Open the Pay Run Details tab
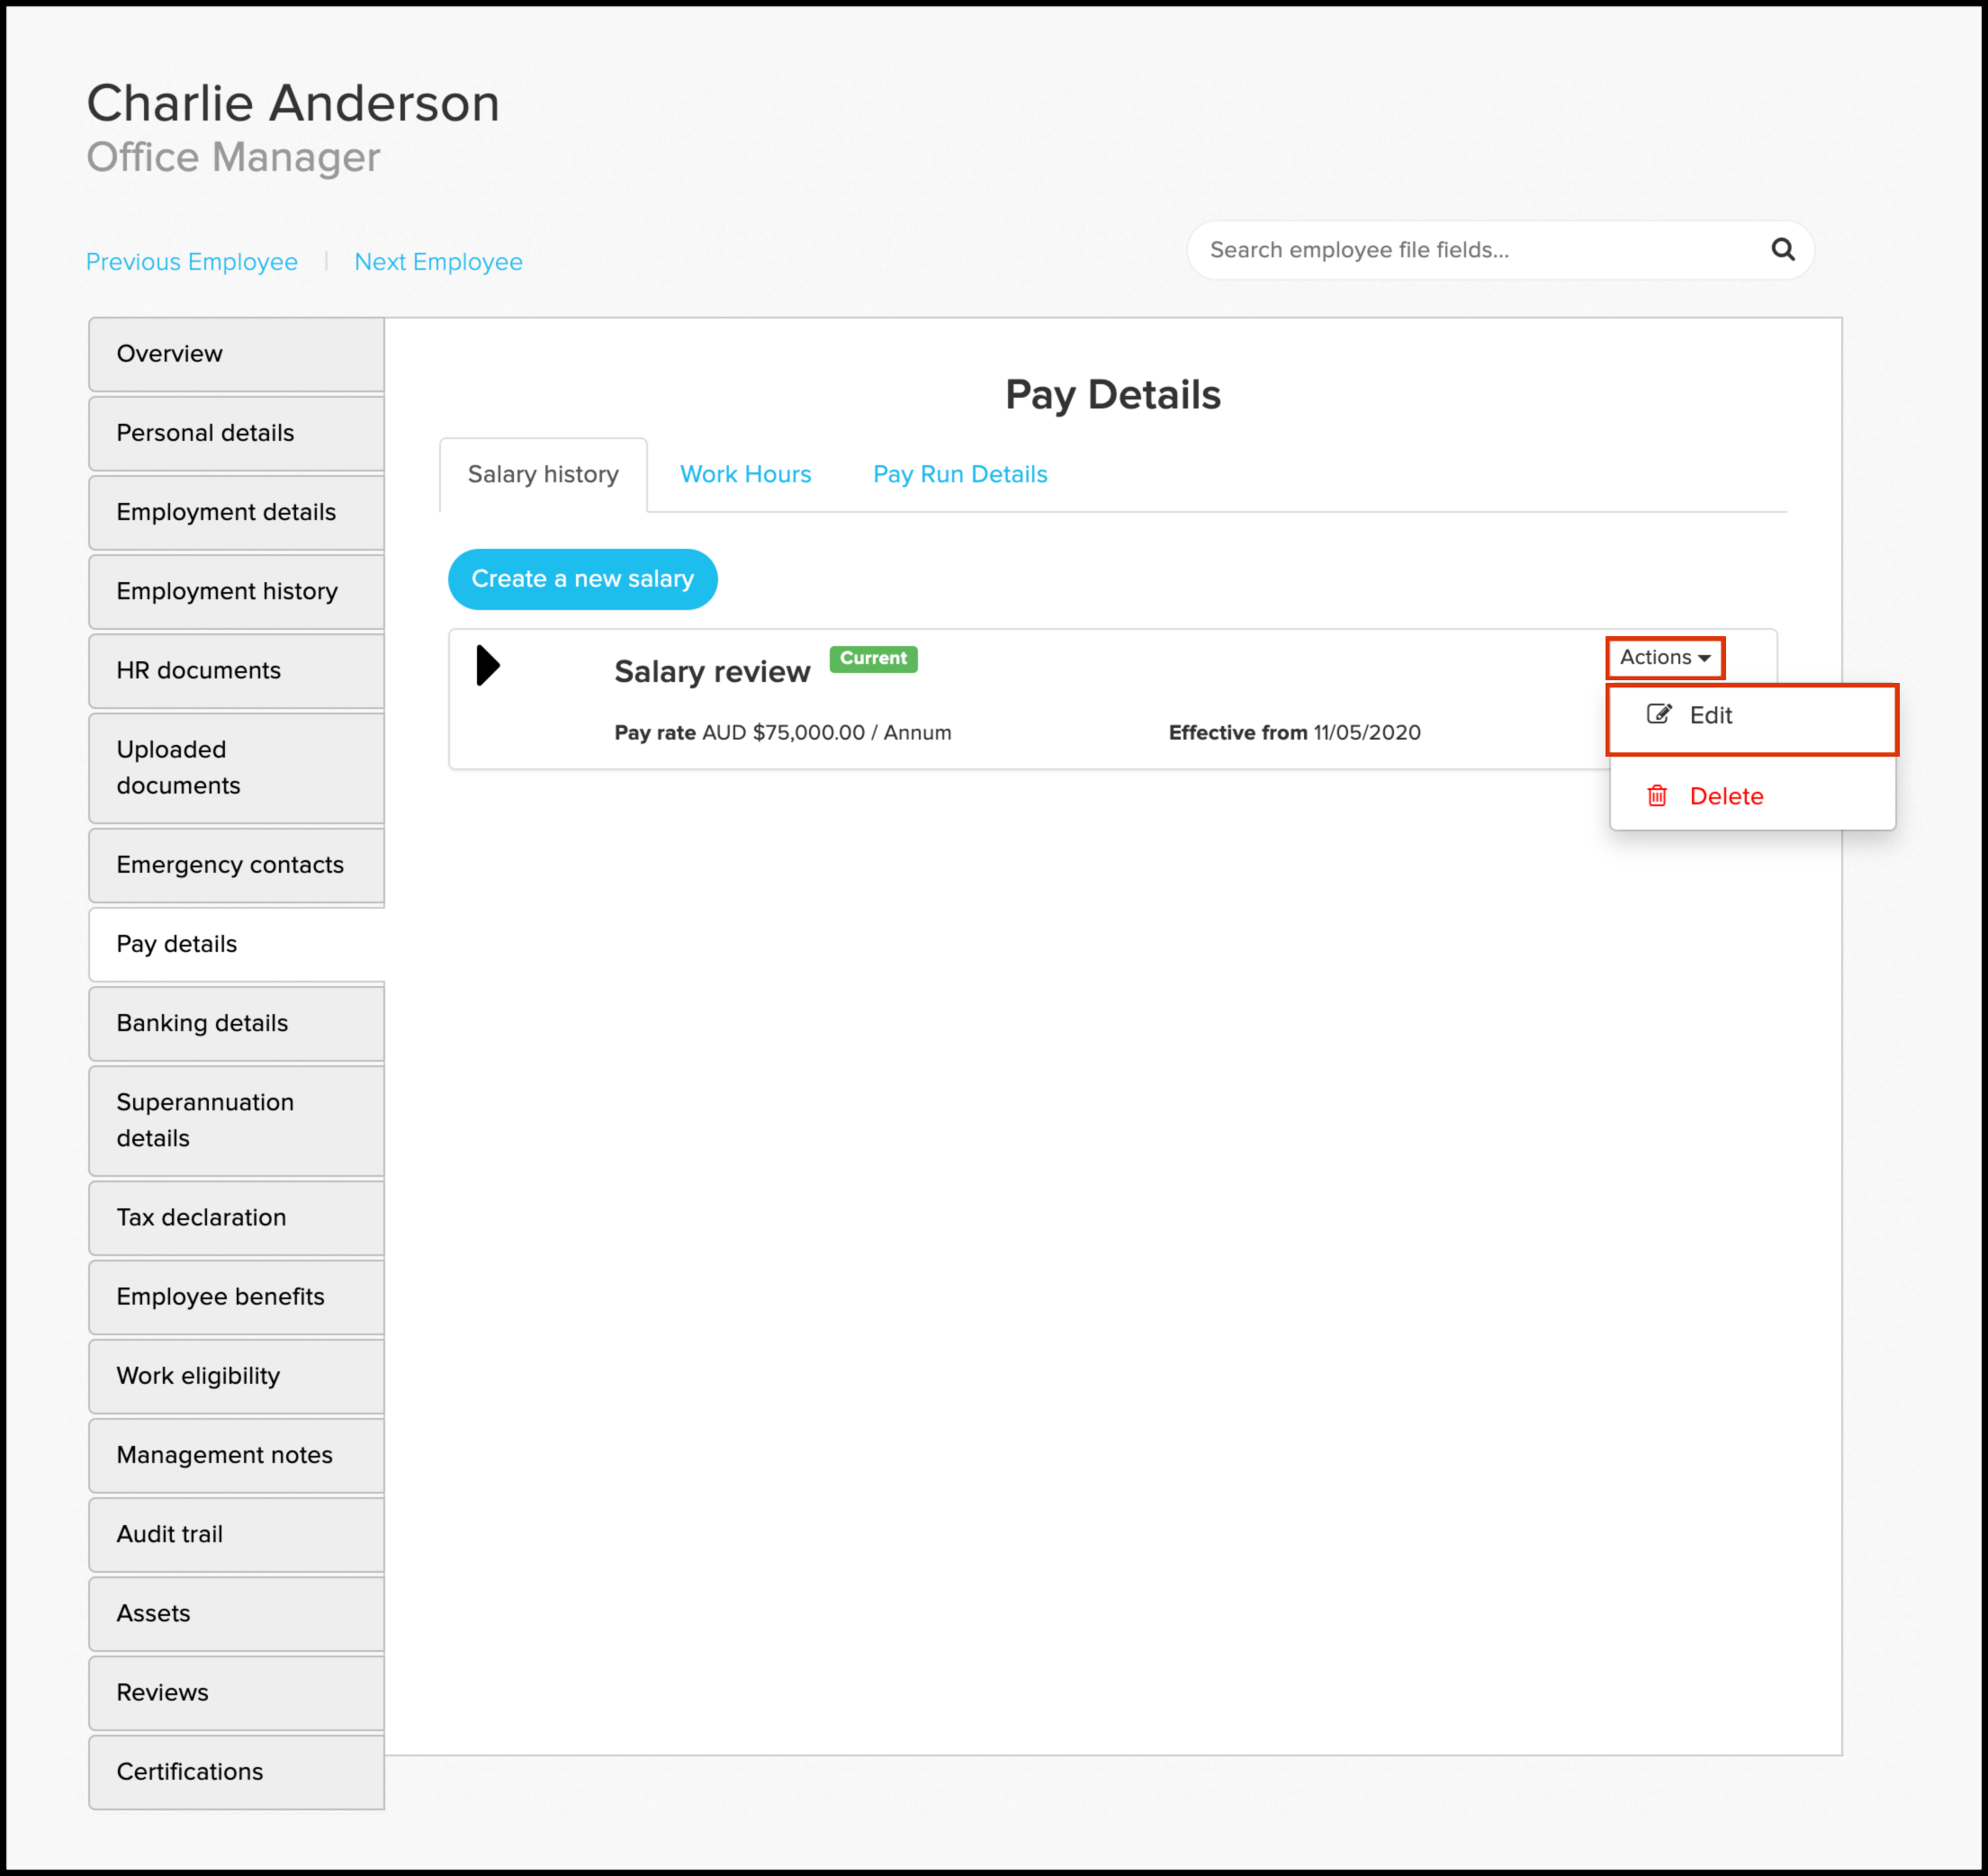This screenshot has width=1988, height=1876. 959,474
